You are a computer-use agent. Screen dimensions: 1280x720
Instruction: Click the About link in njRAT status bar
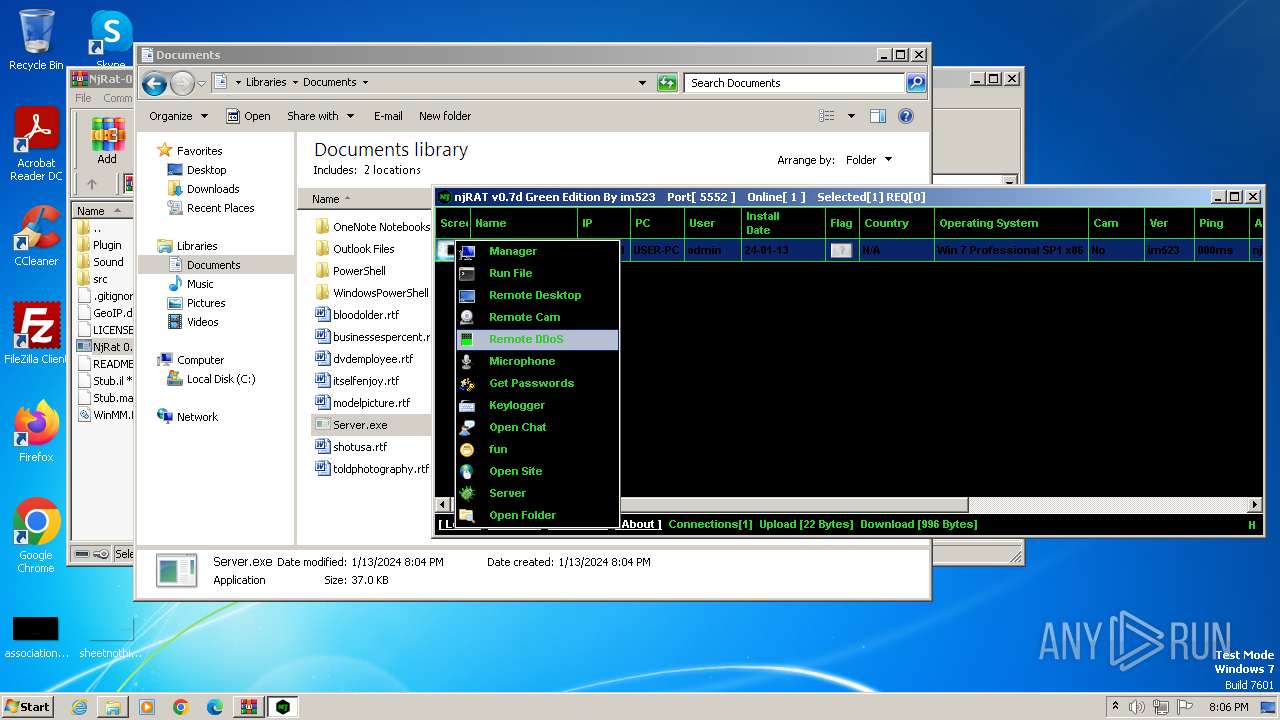coord(640,524)
